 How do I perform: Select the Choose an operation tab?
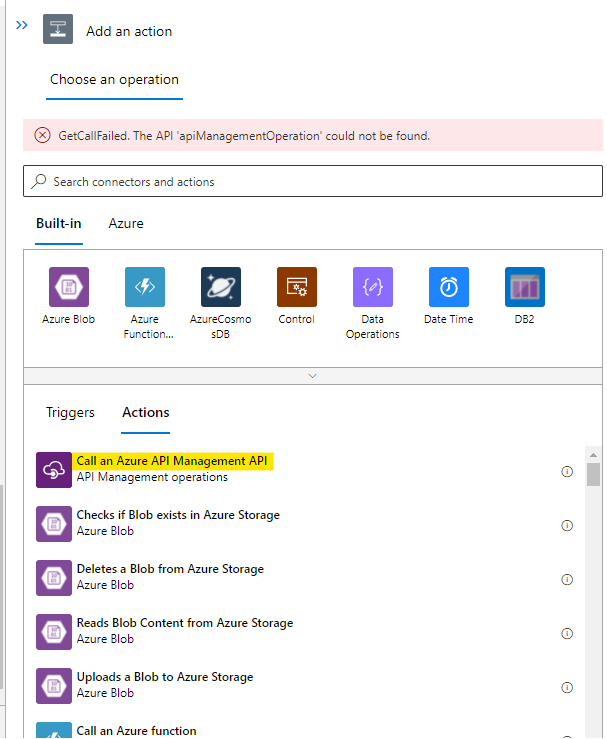[x=115, y=80]
